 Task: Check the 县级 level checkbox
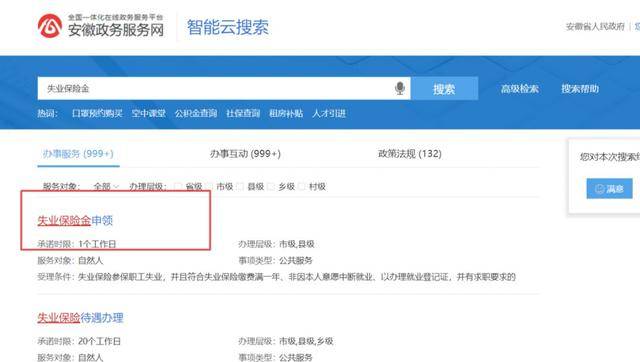[240, 187]
